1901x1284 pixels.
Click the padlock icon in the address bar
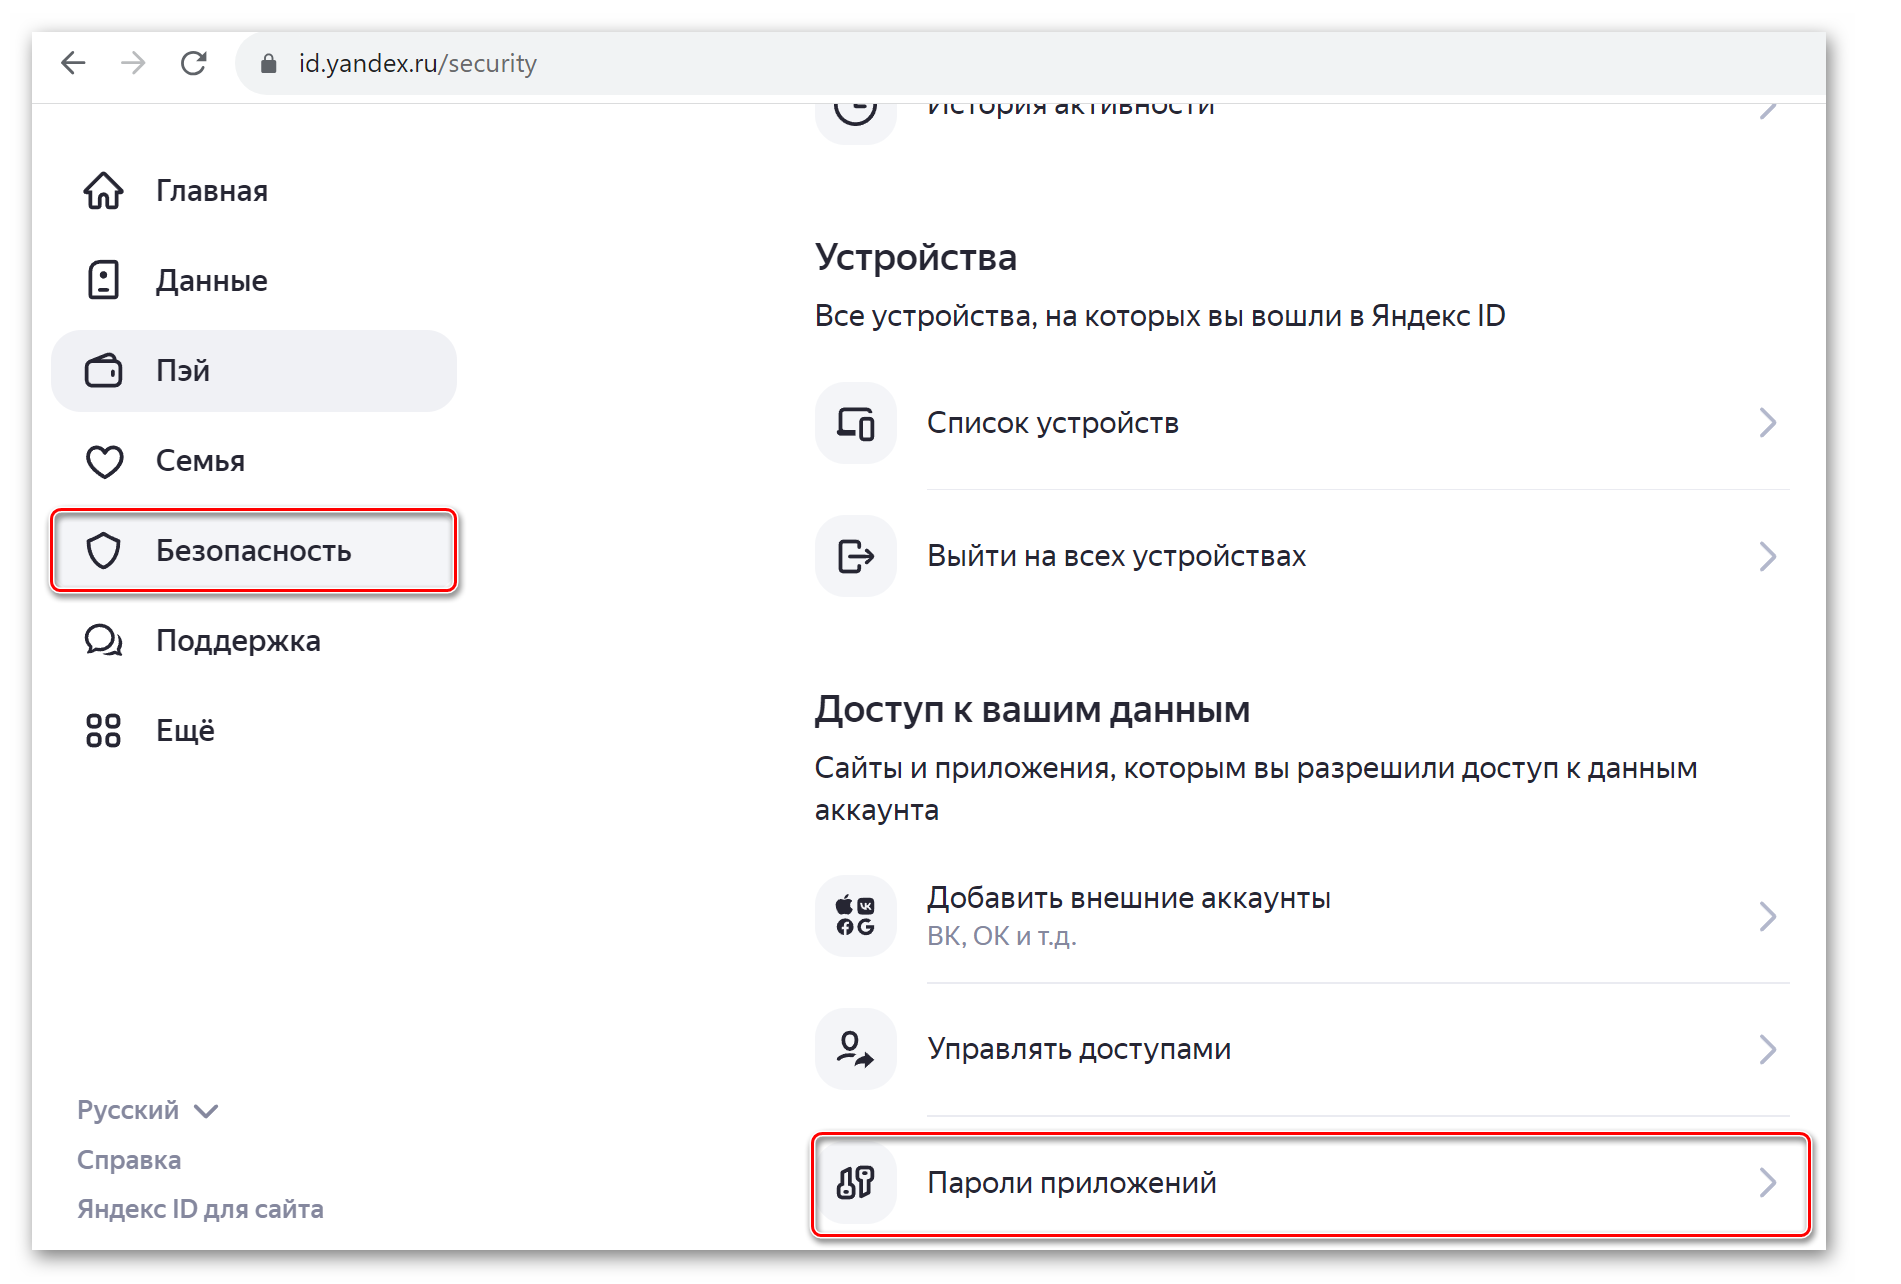click(268, 64)
